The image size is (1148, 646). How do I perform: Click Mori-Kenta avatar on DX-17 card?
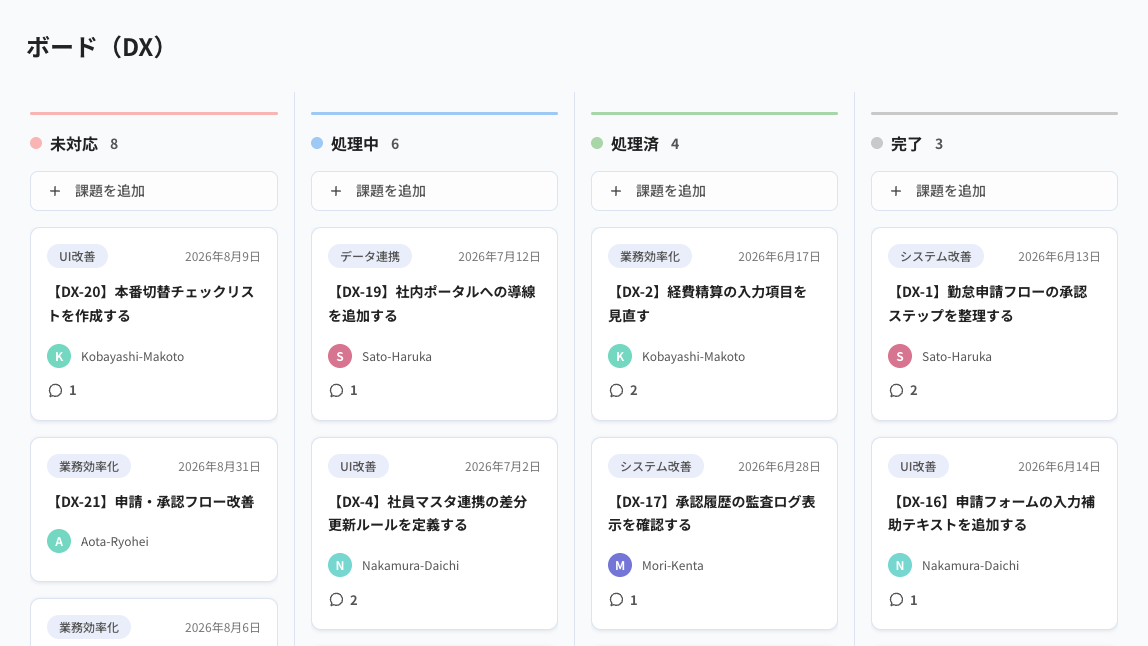click(620, 565)
